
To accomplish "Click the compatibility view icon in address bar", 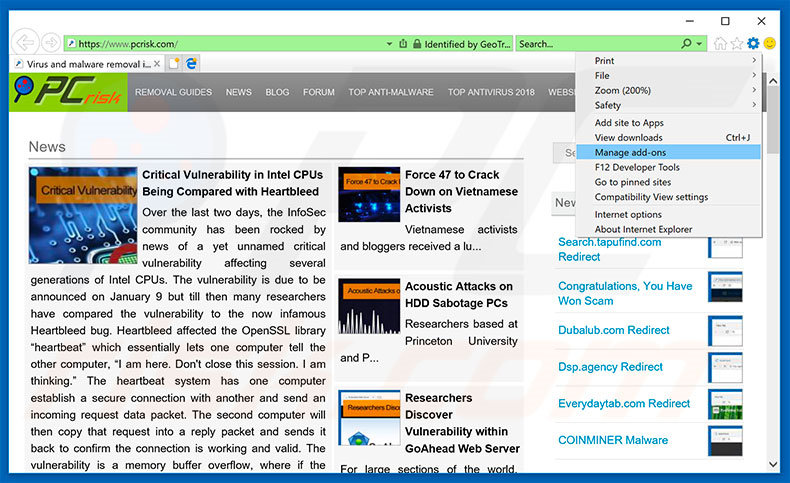I will tap(403, 44).
